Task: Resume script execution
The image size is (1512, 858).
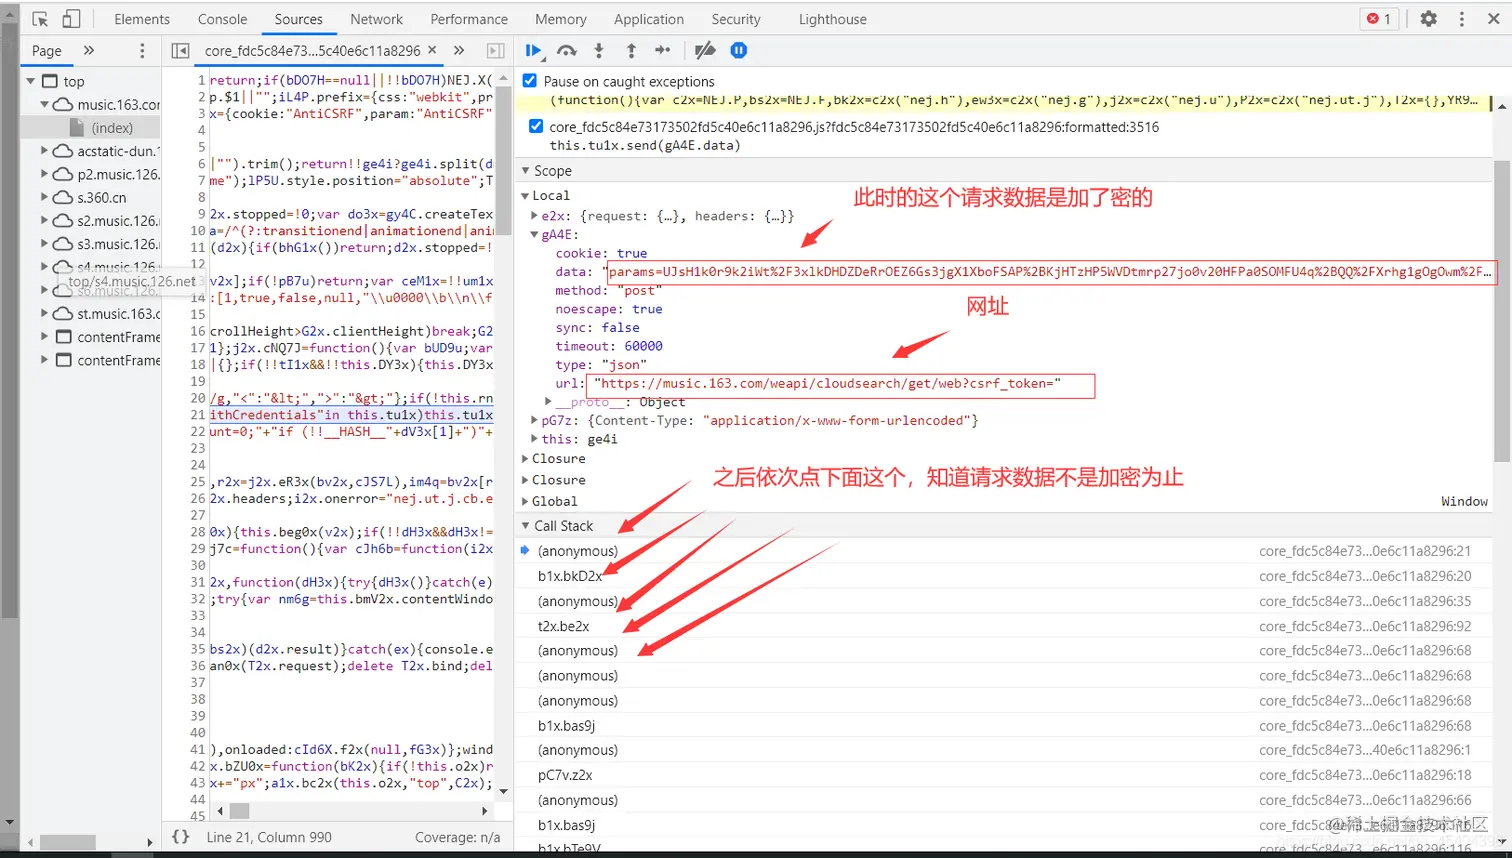Action: pyautogui.click(x=534, y=50)
